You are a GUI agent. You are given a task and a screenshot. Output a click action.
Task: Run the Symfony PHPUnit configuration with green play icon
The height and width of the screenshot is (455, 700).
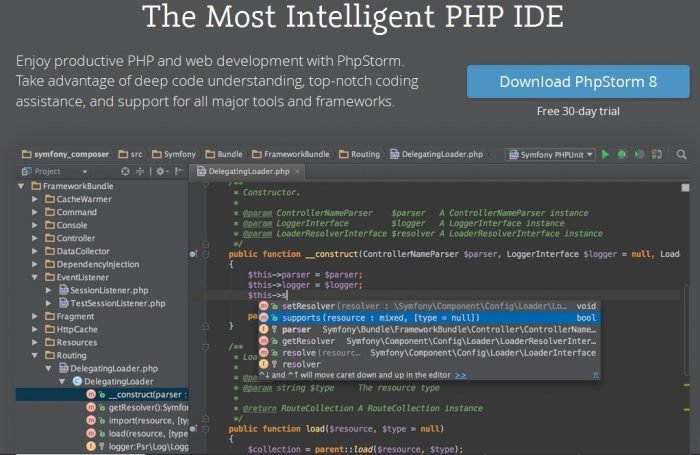[605, 154]
